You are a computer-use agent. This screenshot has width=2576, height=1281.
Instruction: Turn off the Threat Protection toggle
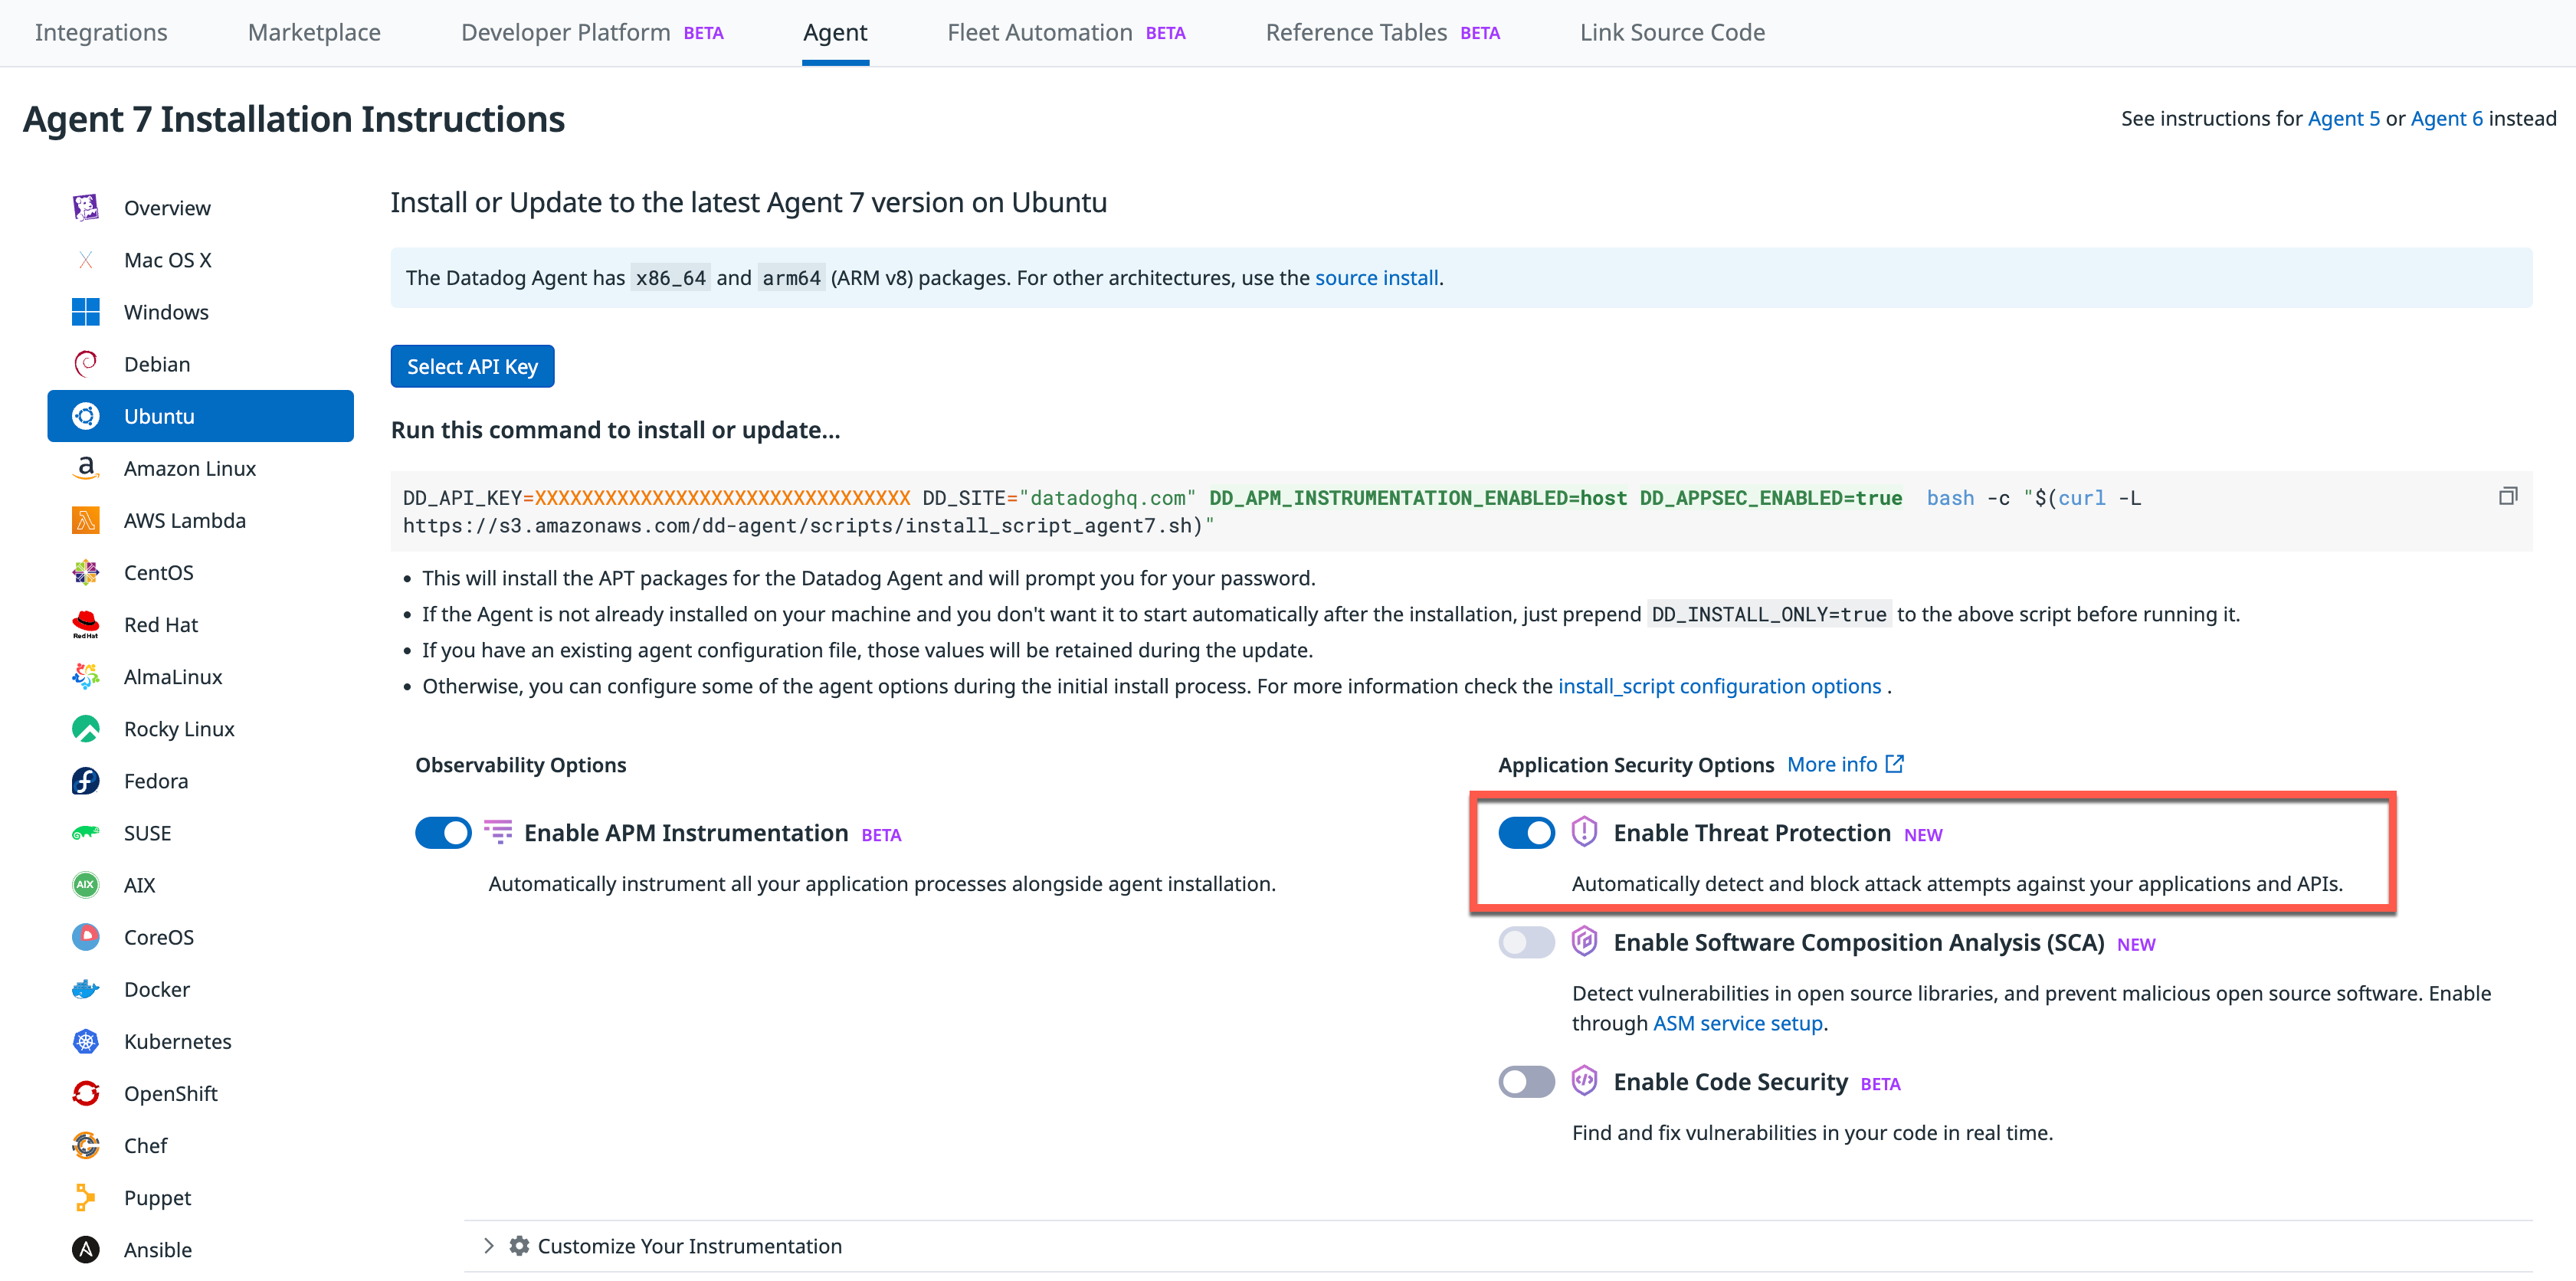tap(1526, 833)
